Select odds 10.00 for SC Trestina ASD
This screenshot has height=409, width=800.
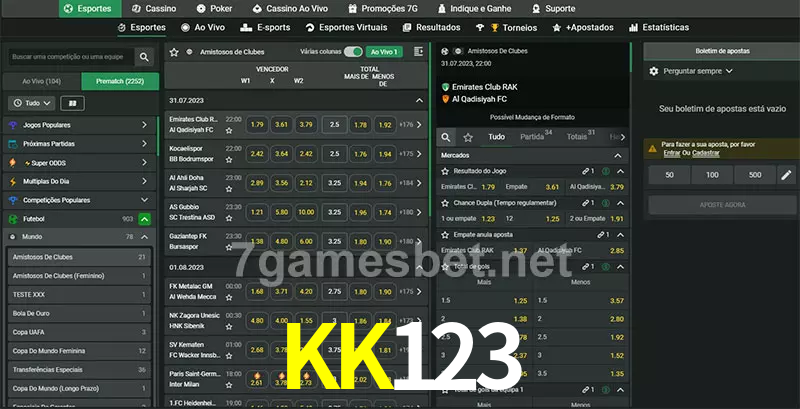pos(306,212)
